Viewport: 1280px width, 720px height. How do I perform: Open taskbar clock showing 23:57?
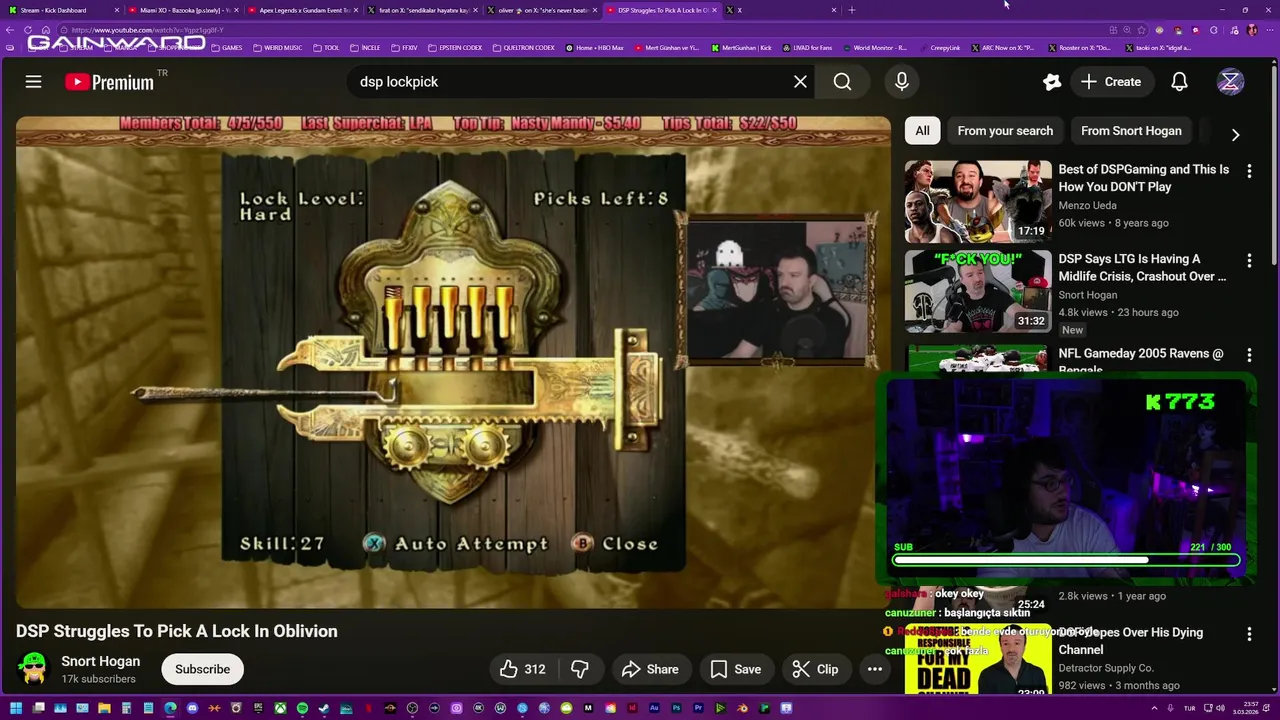[1244, 708]
